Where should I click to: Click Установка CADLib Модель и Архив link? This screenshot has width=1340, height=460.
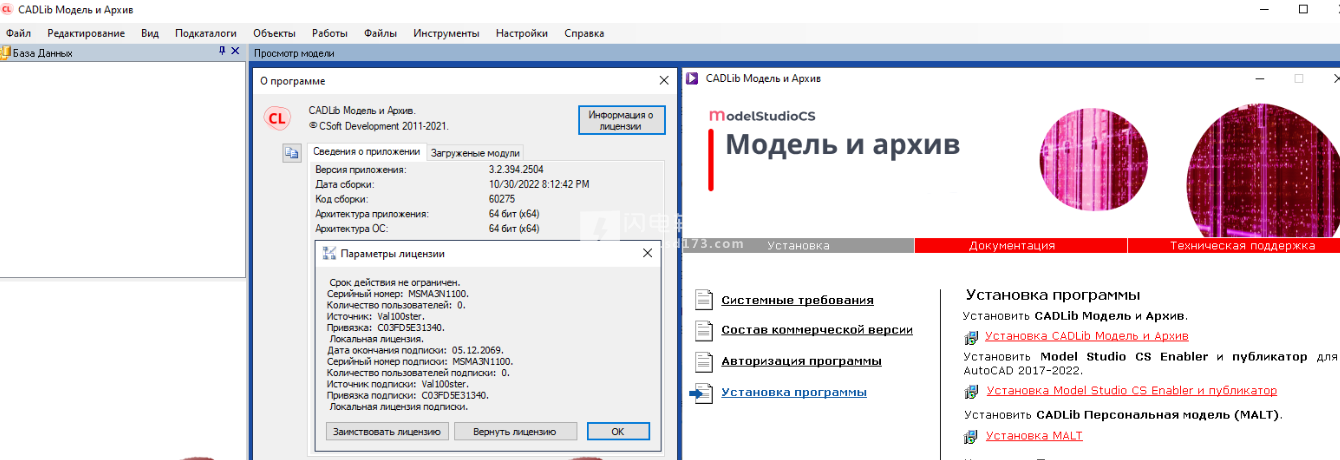coord(1087,336)
